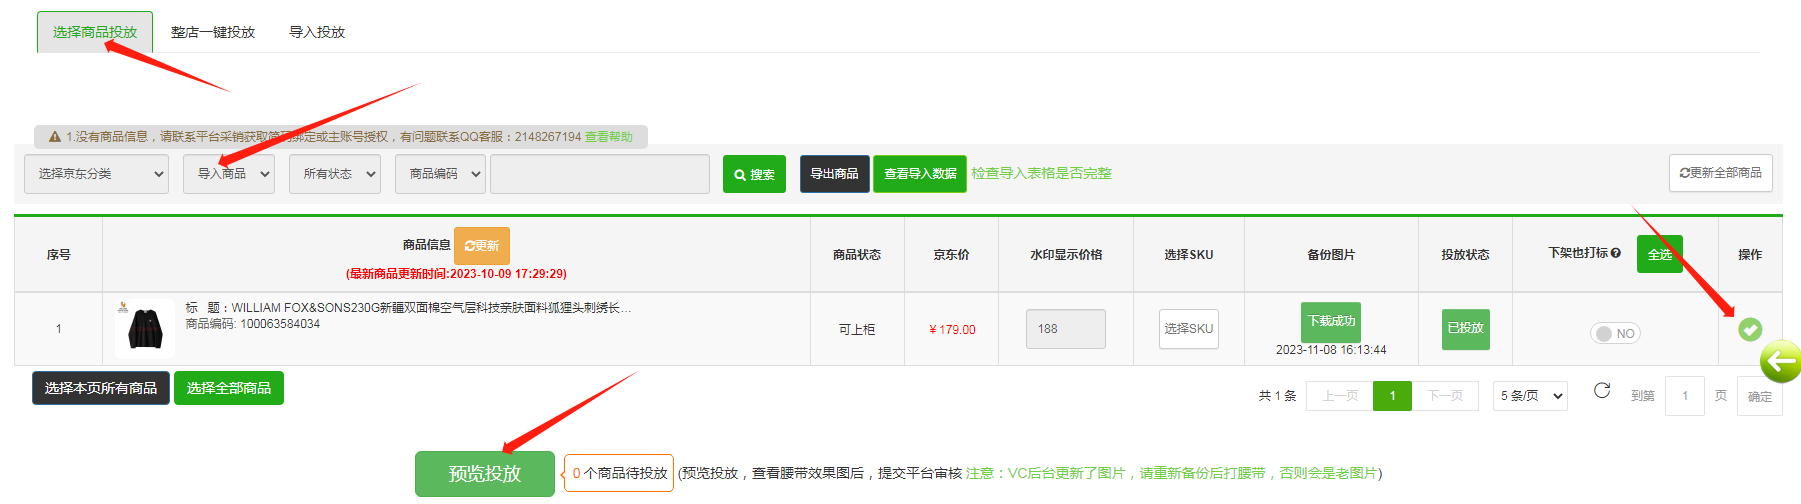Switch to the 导入投放 tab
Screen dimensions: 1801x504
click(x=317, y=32)
